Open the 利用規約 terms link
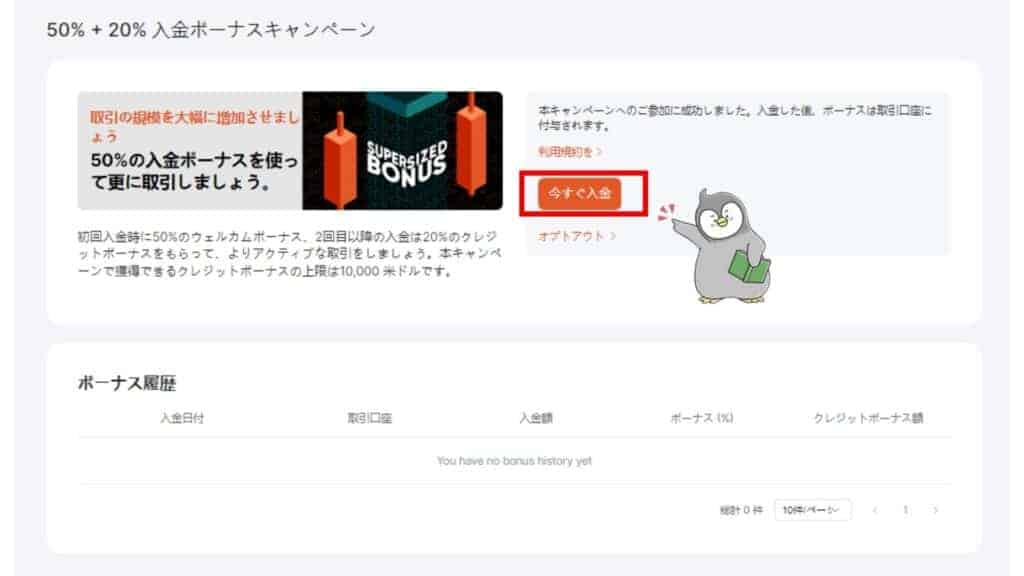This screenshot has width=1024, height=576. 569,152
